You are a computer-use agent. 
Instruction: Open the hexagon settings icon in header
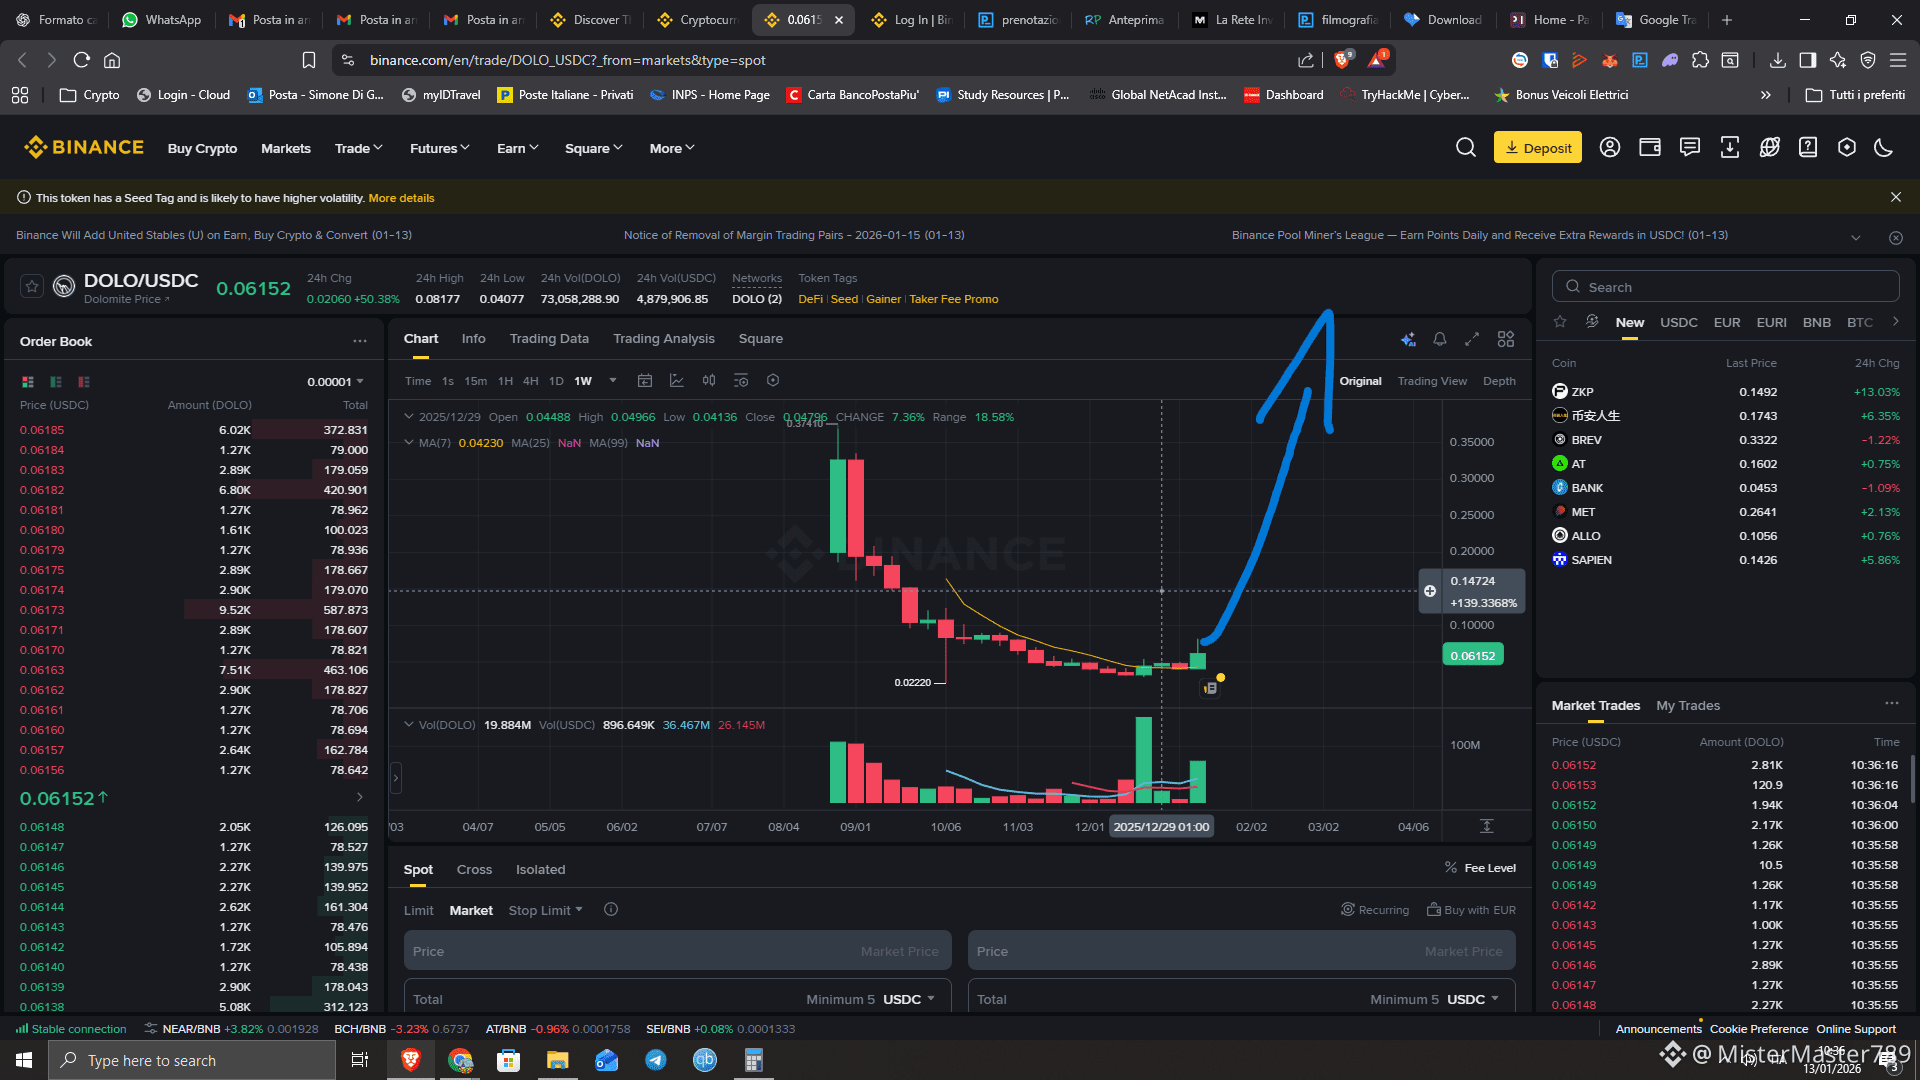pos(1847,148)
